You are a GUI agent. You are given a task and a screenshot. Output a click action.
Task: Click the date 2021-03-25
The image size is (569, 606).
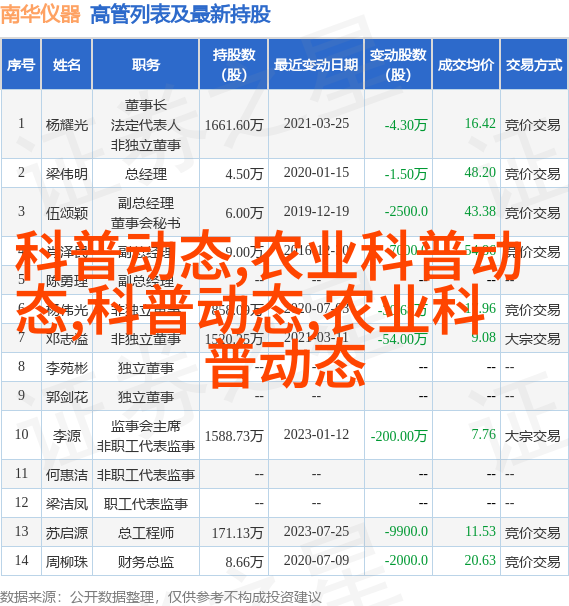tap(316, 124)
